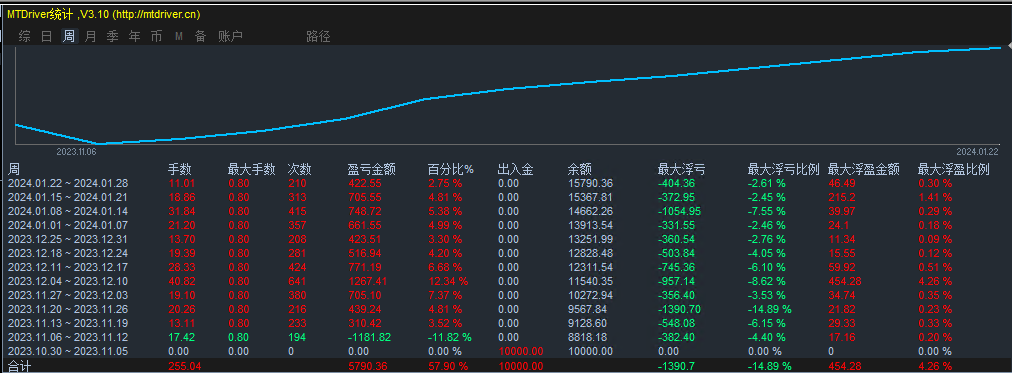Click the balance value 8818.18
Viewport: 1012px width, 373px height.
pyautogui.click(x=587, y=337)
